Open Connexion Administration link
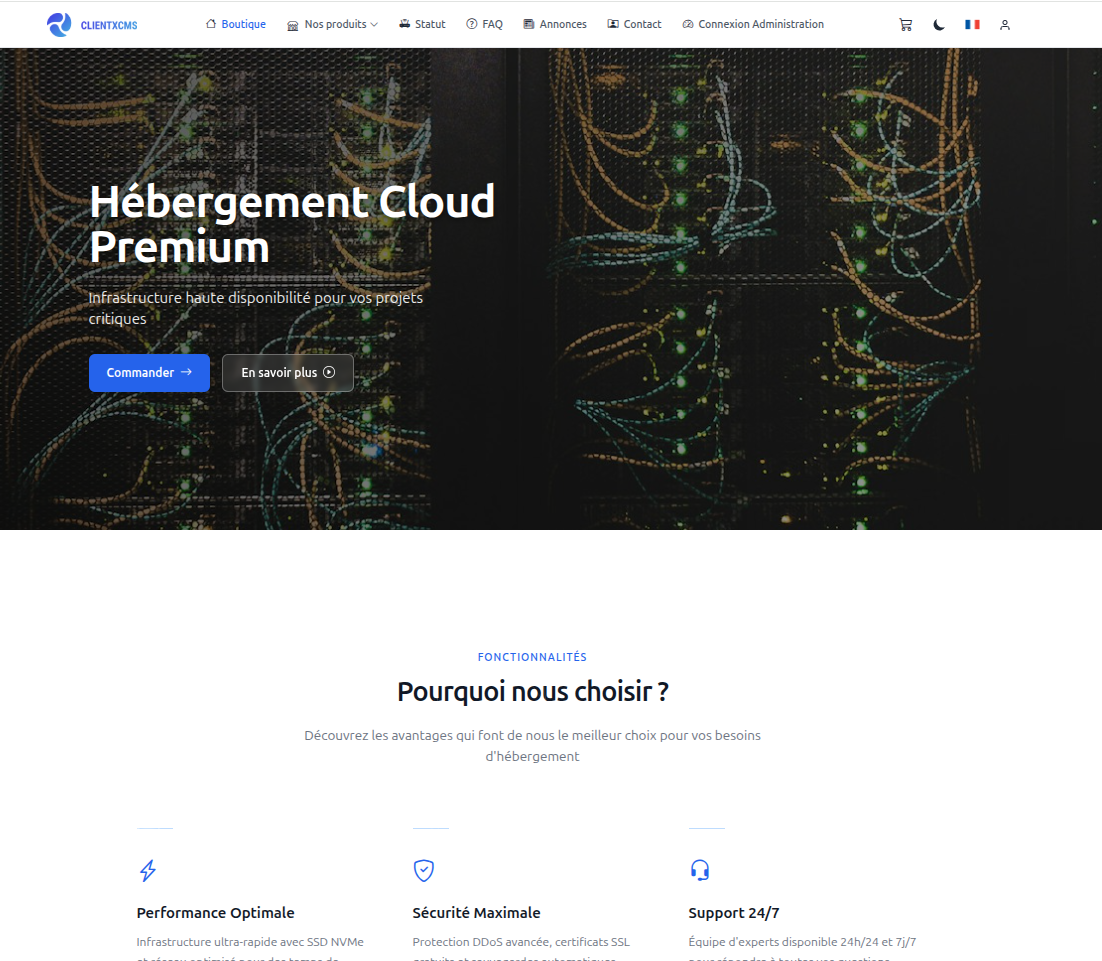 753,24
